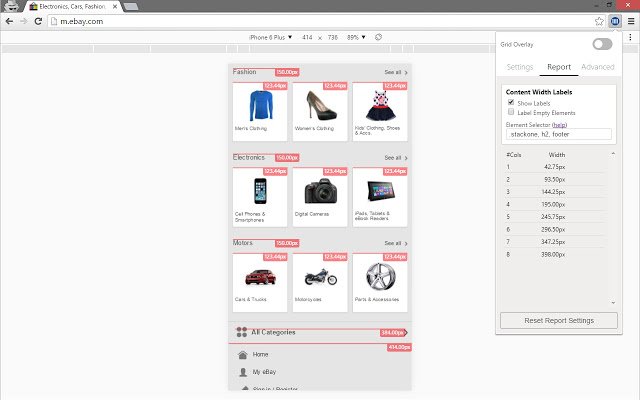Click report table scroll up arrow

[613, 154]
